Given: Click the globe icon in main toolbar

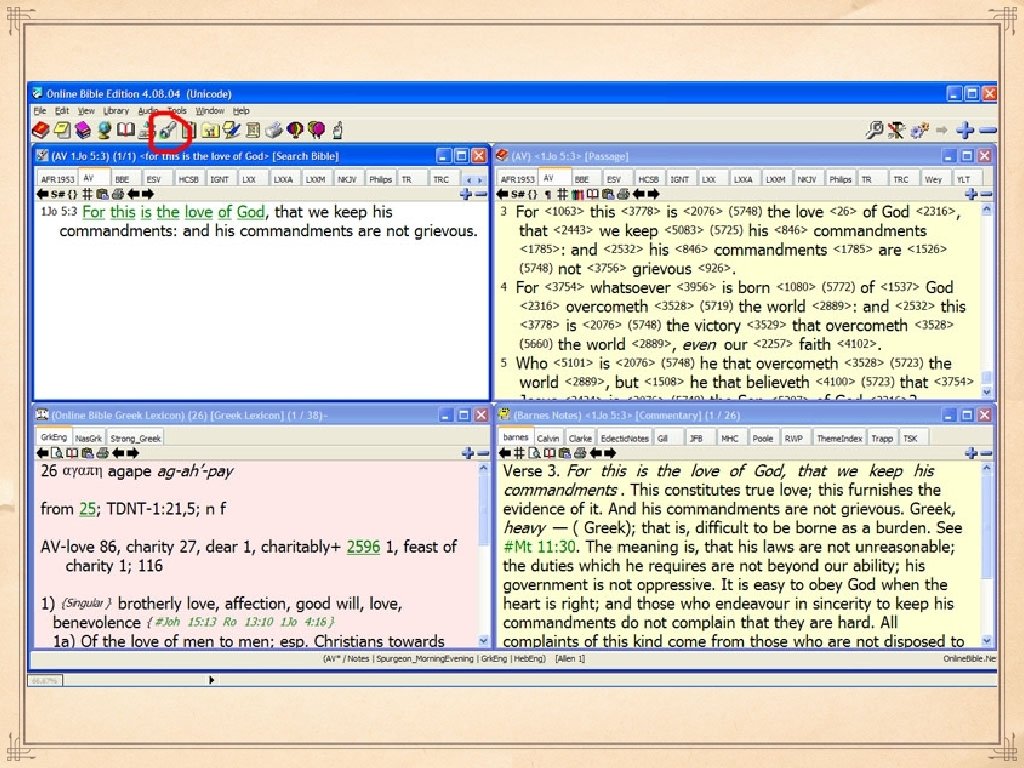Looking at the screenshot, I should [104, 131].
